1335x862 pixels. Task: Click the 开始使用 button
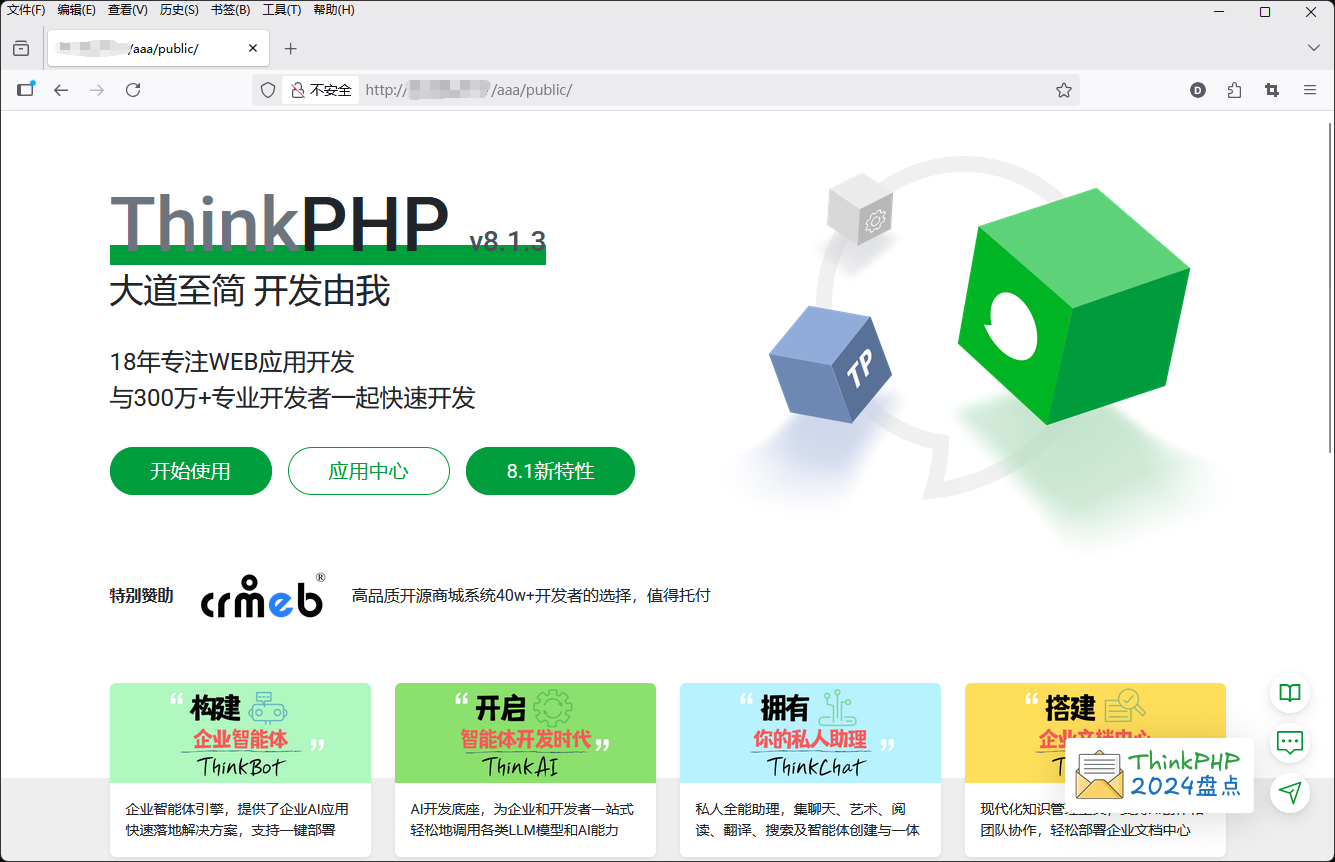(x=191, y=471)
